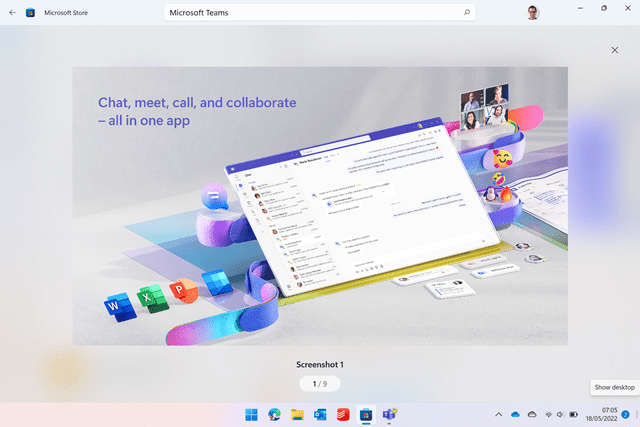The height and width of the screenshot is (427, 640).
Task: Focus the Microsoft Teams search field
Action: pyautogui.click(x=320, y=13)
